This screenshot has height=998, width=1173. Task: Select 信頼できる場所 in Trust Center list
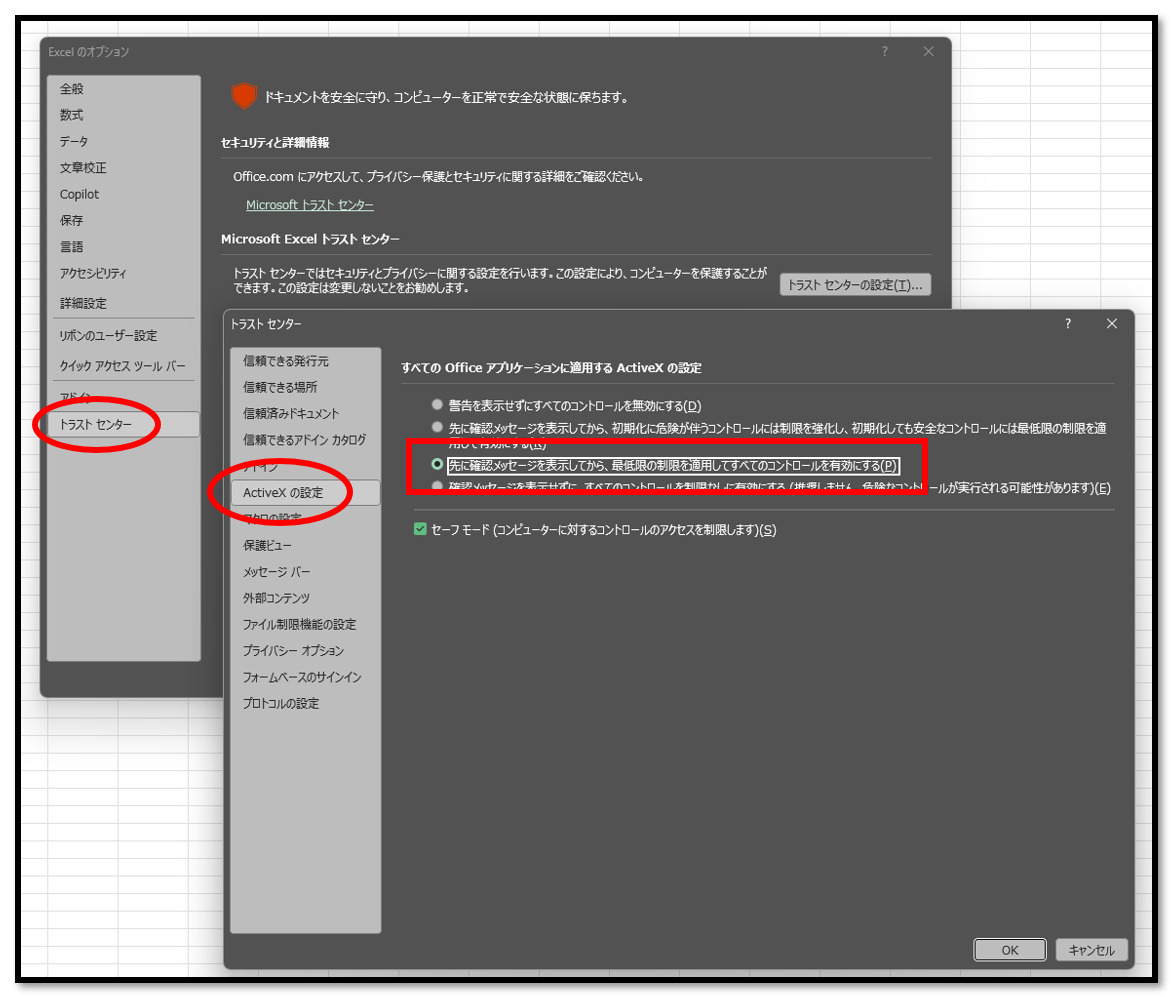click(x=280, y=387)
